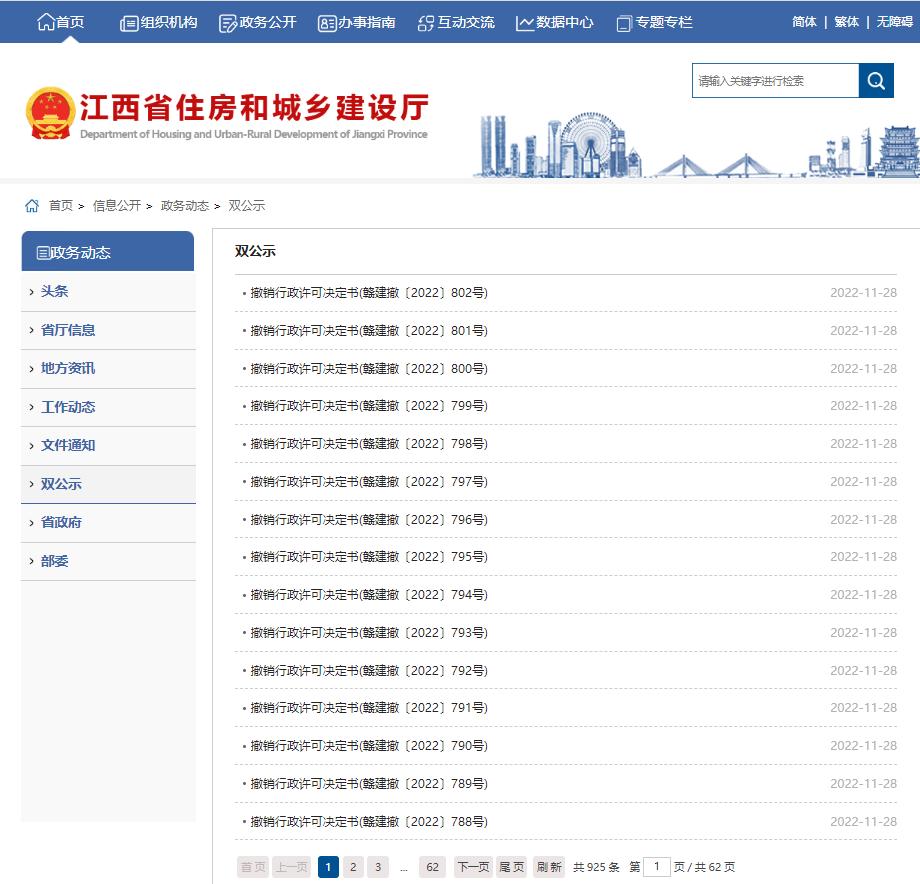Screen dimensions: 920x884
Task: Click the 办事指南 icon in top navigation
Action: pos(327,22)
